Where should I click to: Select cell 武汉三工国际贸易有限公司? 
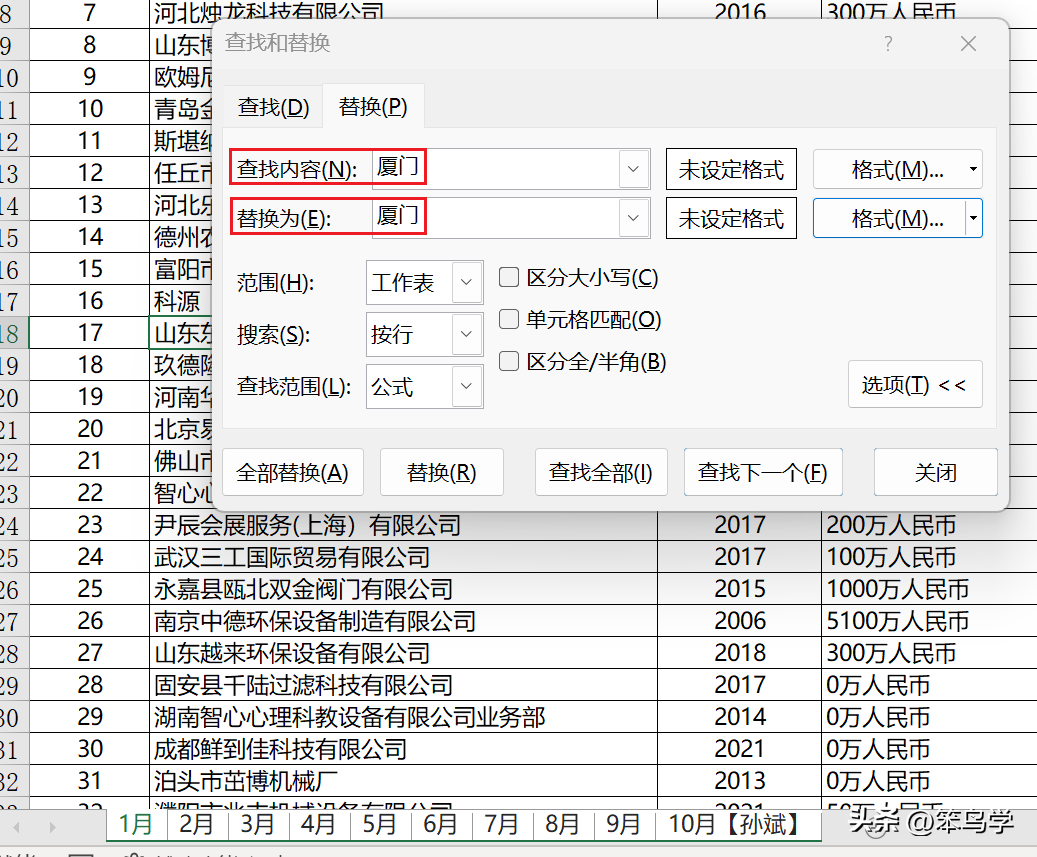tap(403, 557)
